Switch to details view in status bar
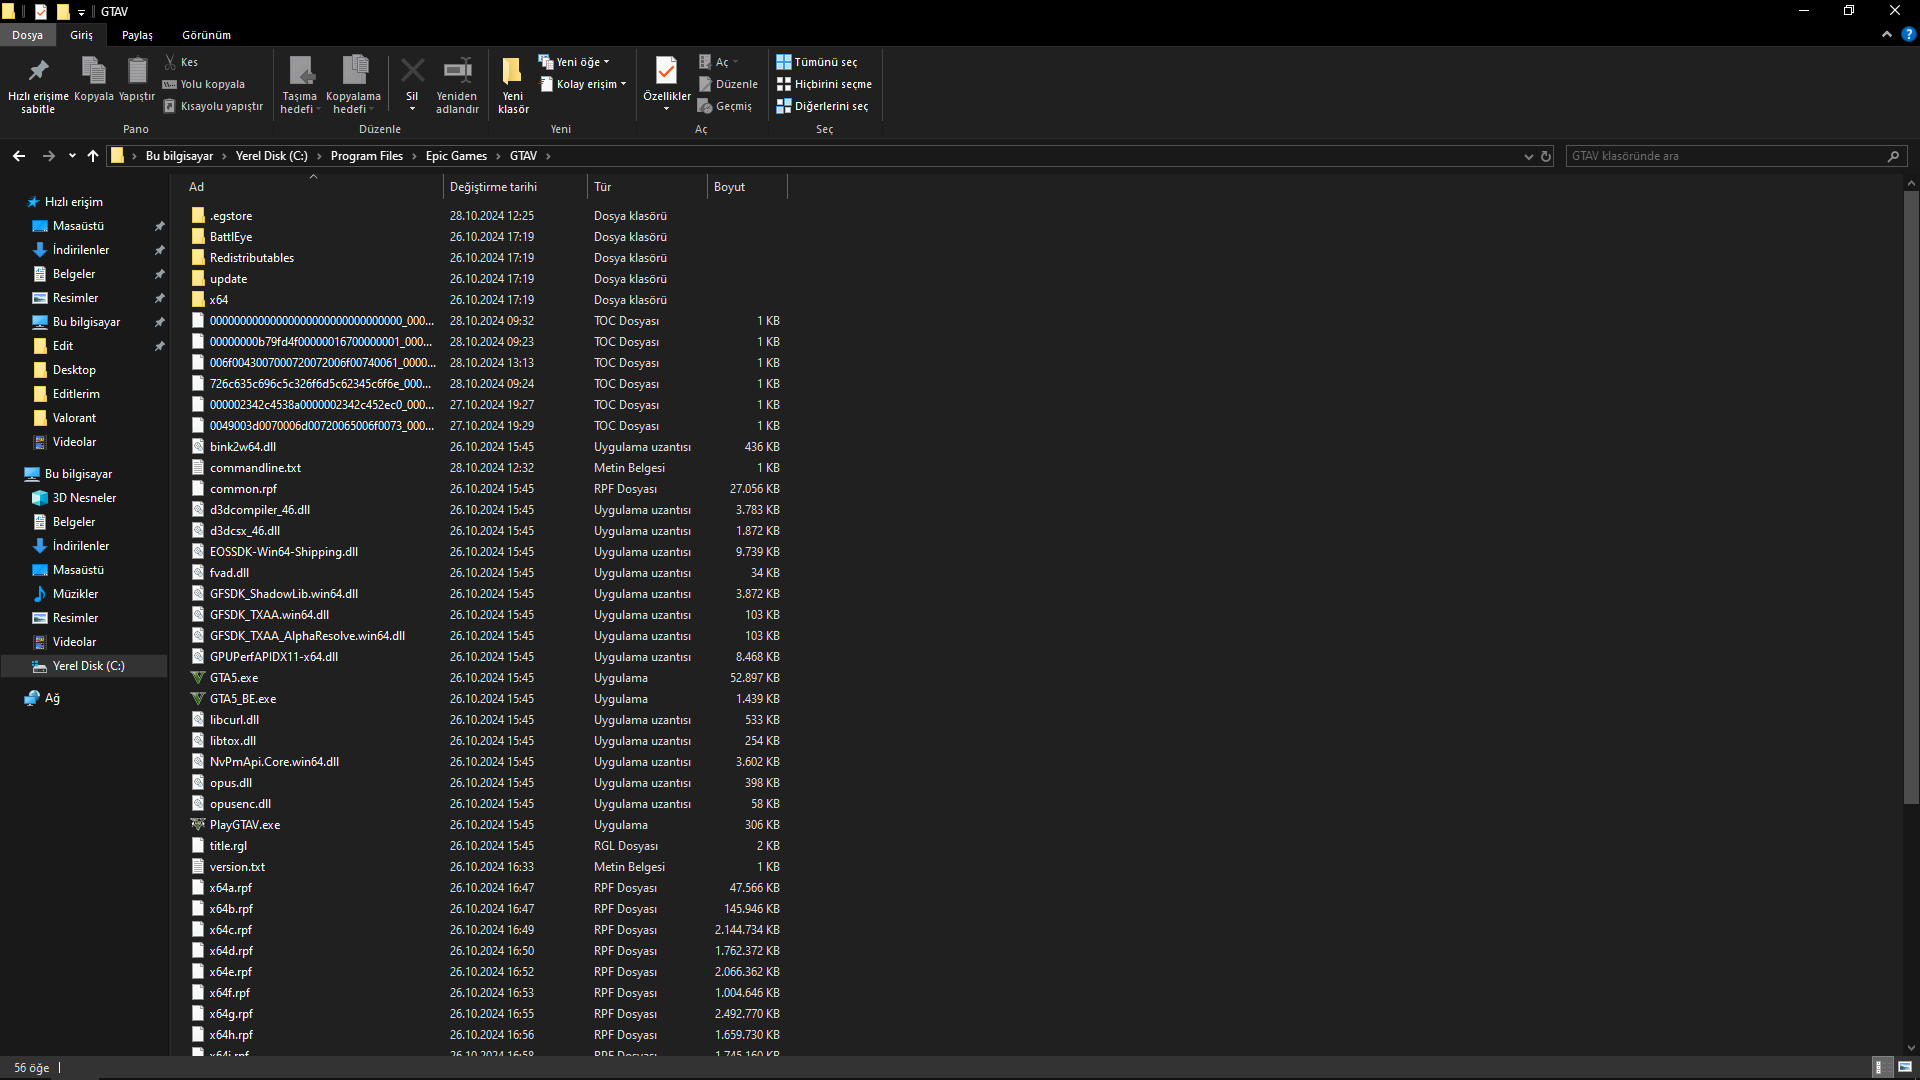1920x1080 pixels. pyautogui.click(x=1879, y=1067)
